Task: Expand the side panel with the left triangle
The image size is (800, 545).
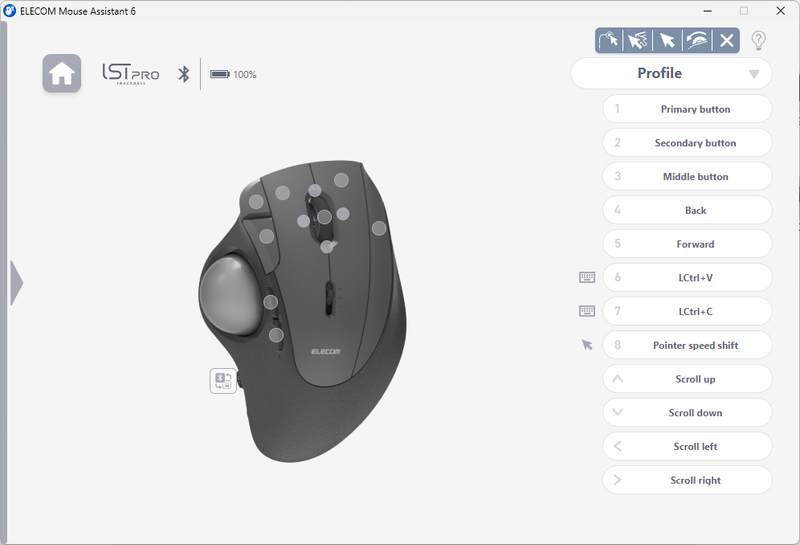Action: (16, 283)
